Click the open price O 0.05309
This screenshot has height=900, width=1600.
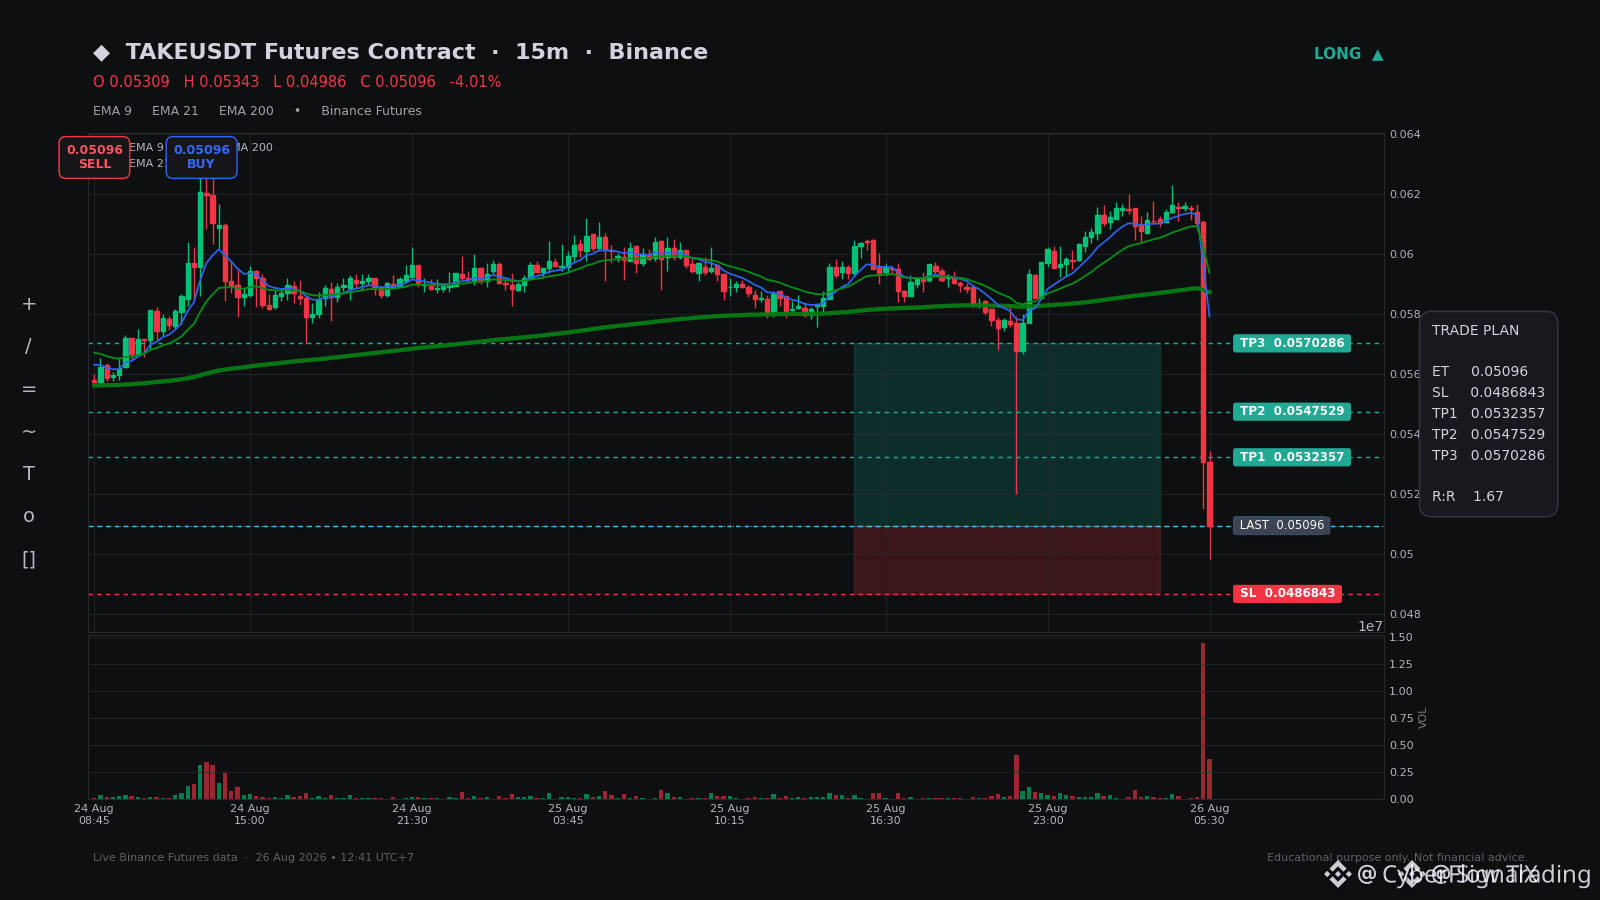tap(131, 82)
